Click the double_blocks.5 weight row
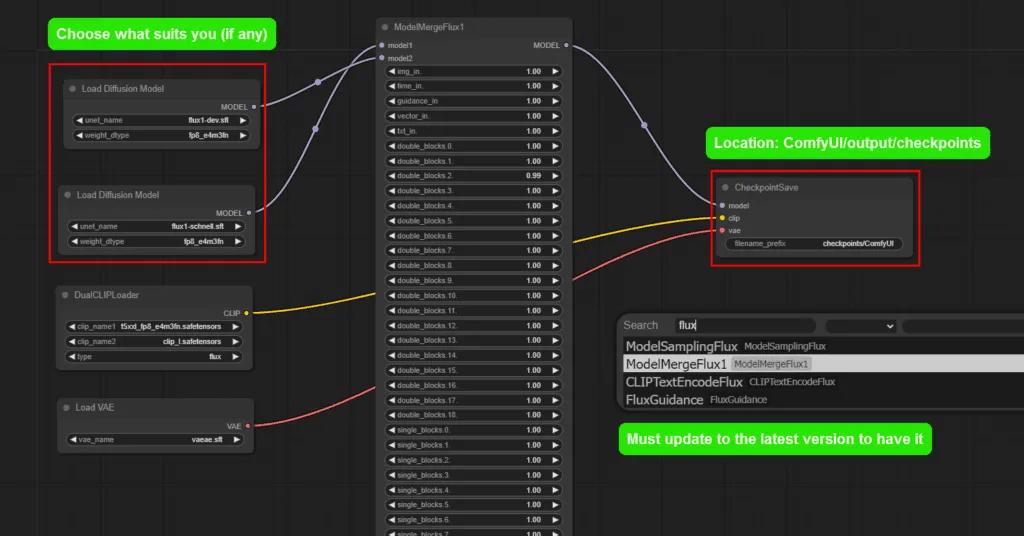The height and width of the screenshot is (536, 1024). (x=473, y=221)
